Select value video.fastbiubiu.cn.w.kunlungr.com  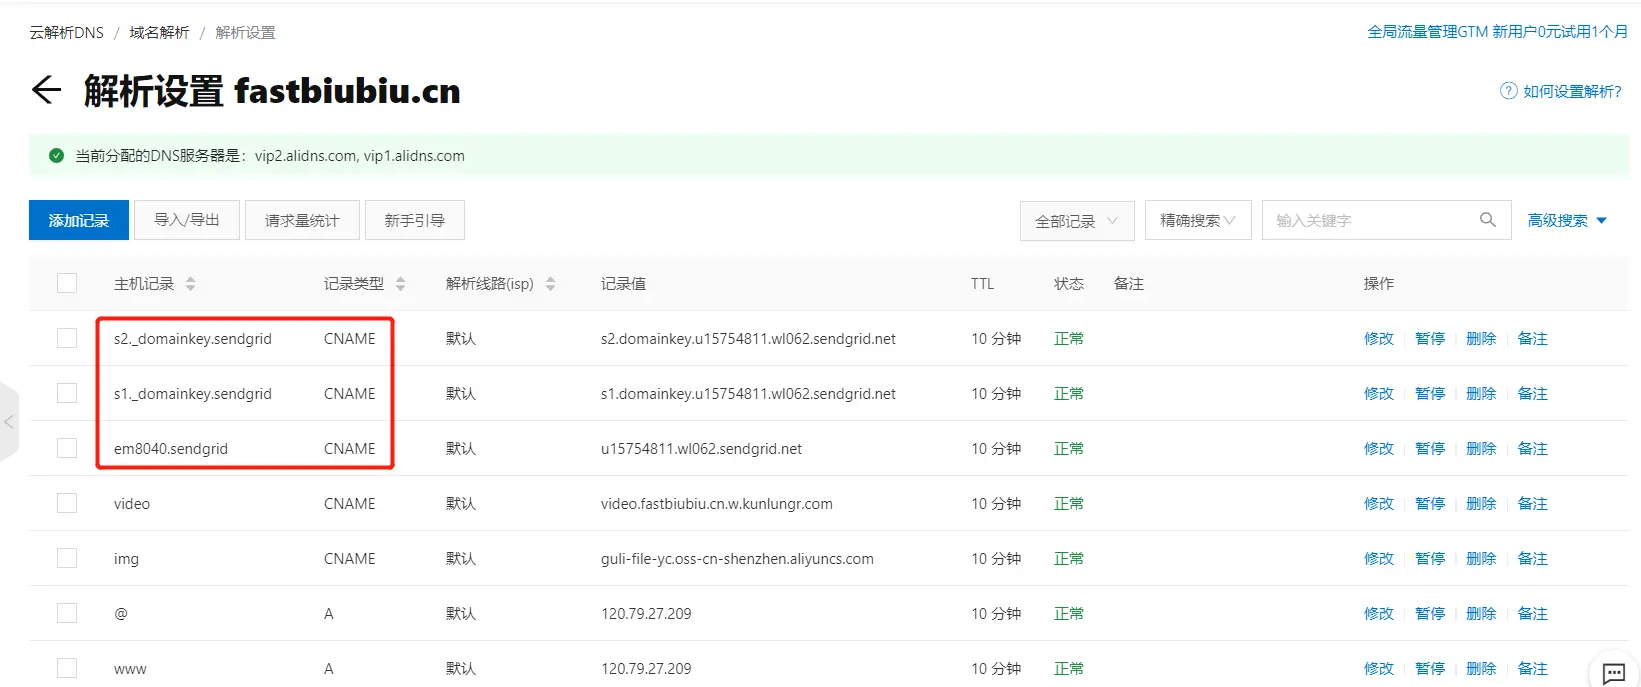tap(716, 504)
